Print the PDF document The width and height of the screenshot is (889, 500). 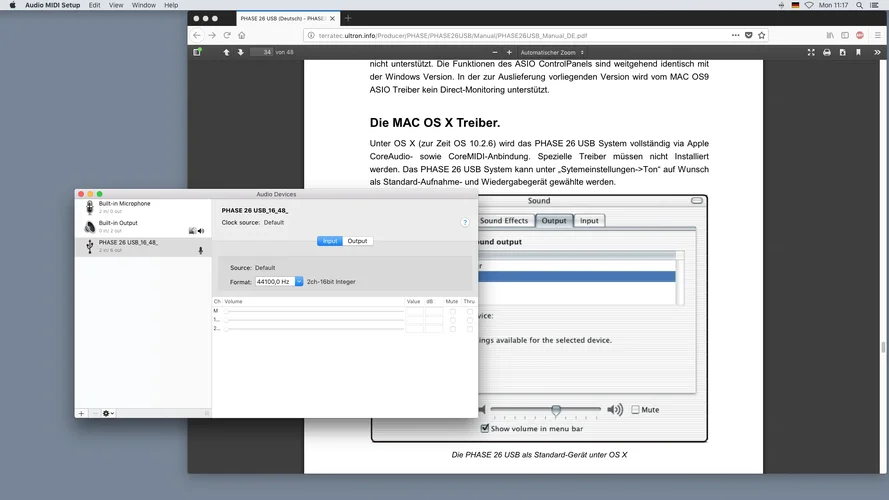(x=827, y=52)
